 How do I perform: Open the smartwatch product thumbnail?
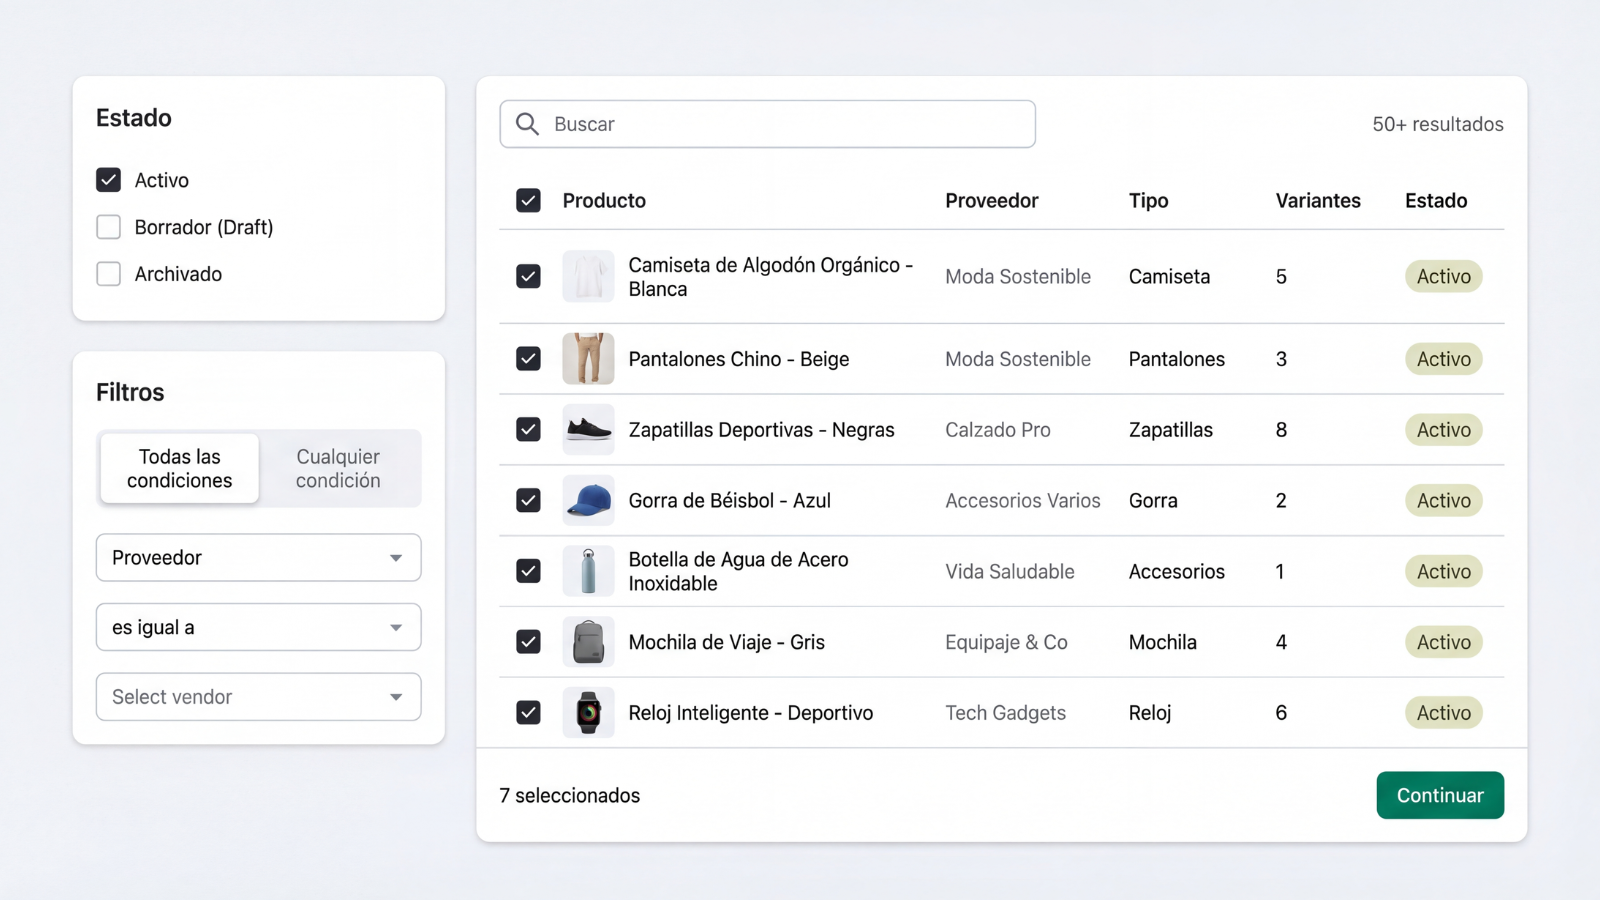pyautogui.click(x=589, y=712)
